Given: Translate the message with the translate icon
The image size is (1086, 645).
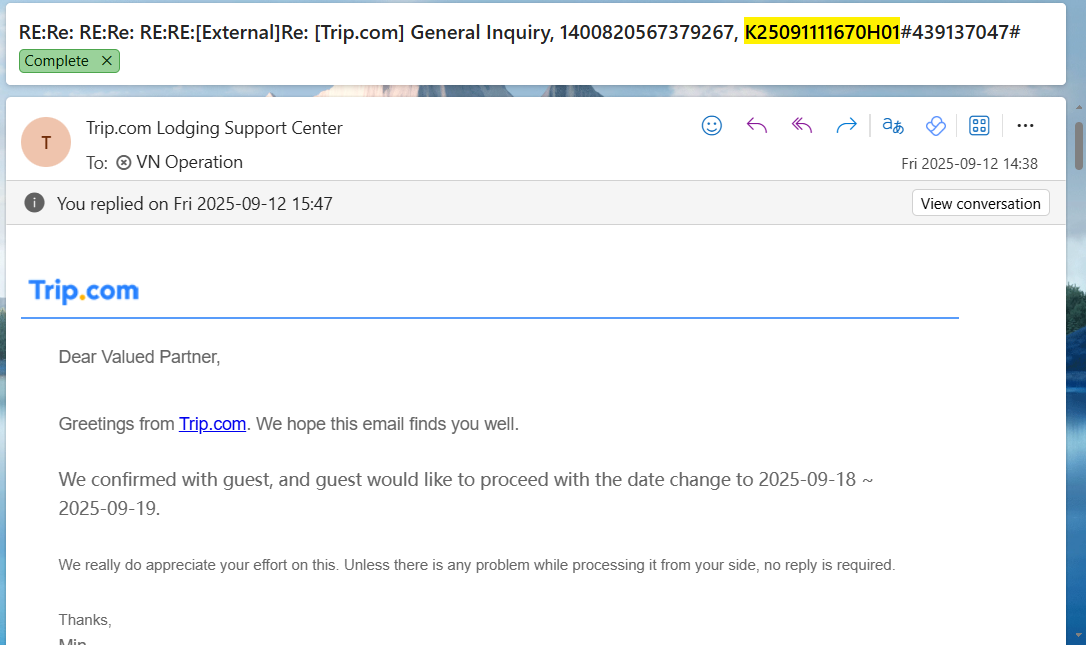Looking at the screenshot, I should click(892, 126).
